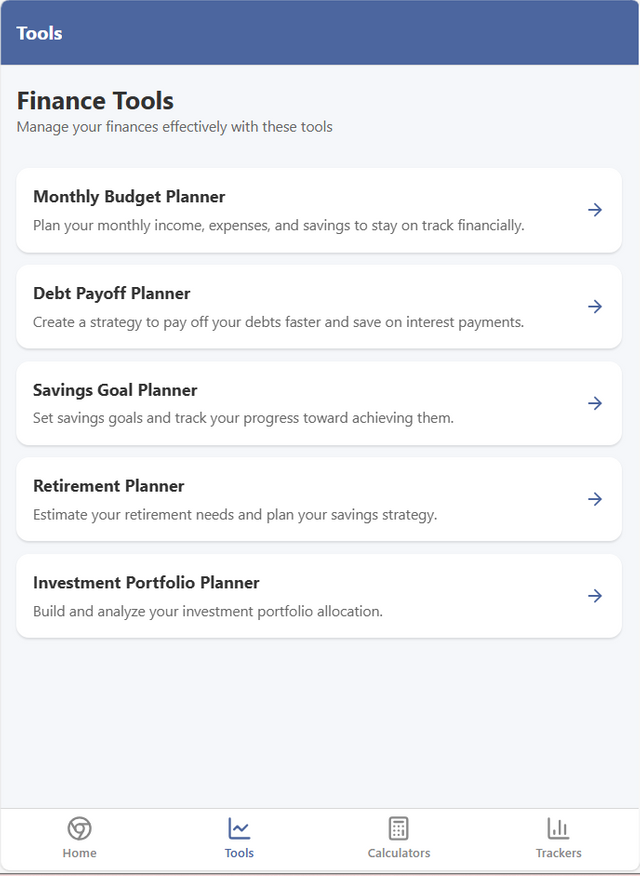Switch to the Home tab label
This screenshot has width=640, height=876.
click(x=79, y=853)
